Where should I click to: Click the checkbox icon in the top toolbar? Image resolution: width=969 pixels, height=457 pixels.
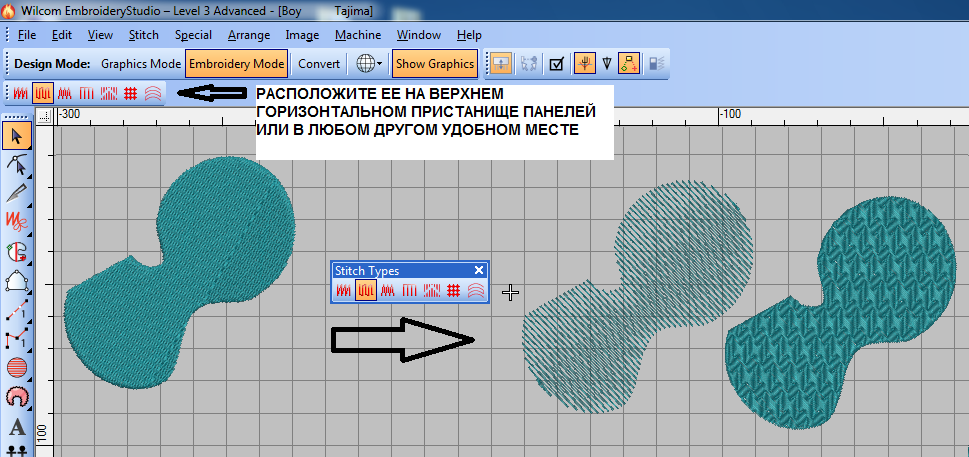click(556, 64)
